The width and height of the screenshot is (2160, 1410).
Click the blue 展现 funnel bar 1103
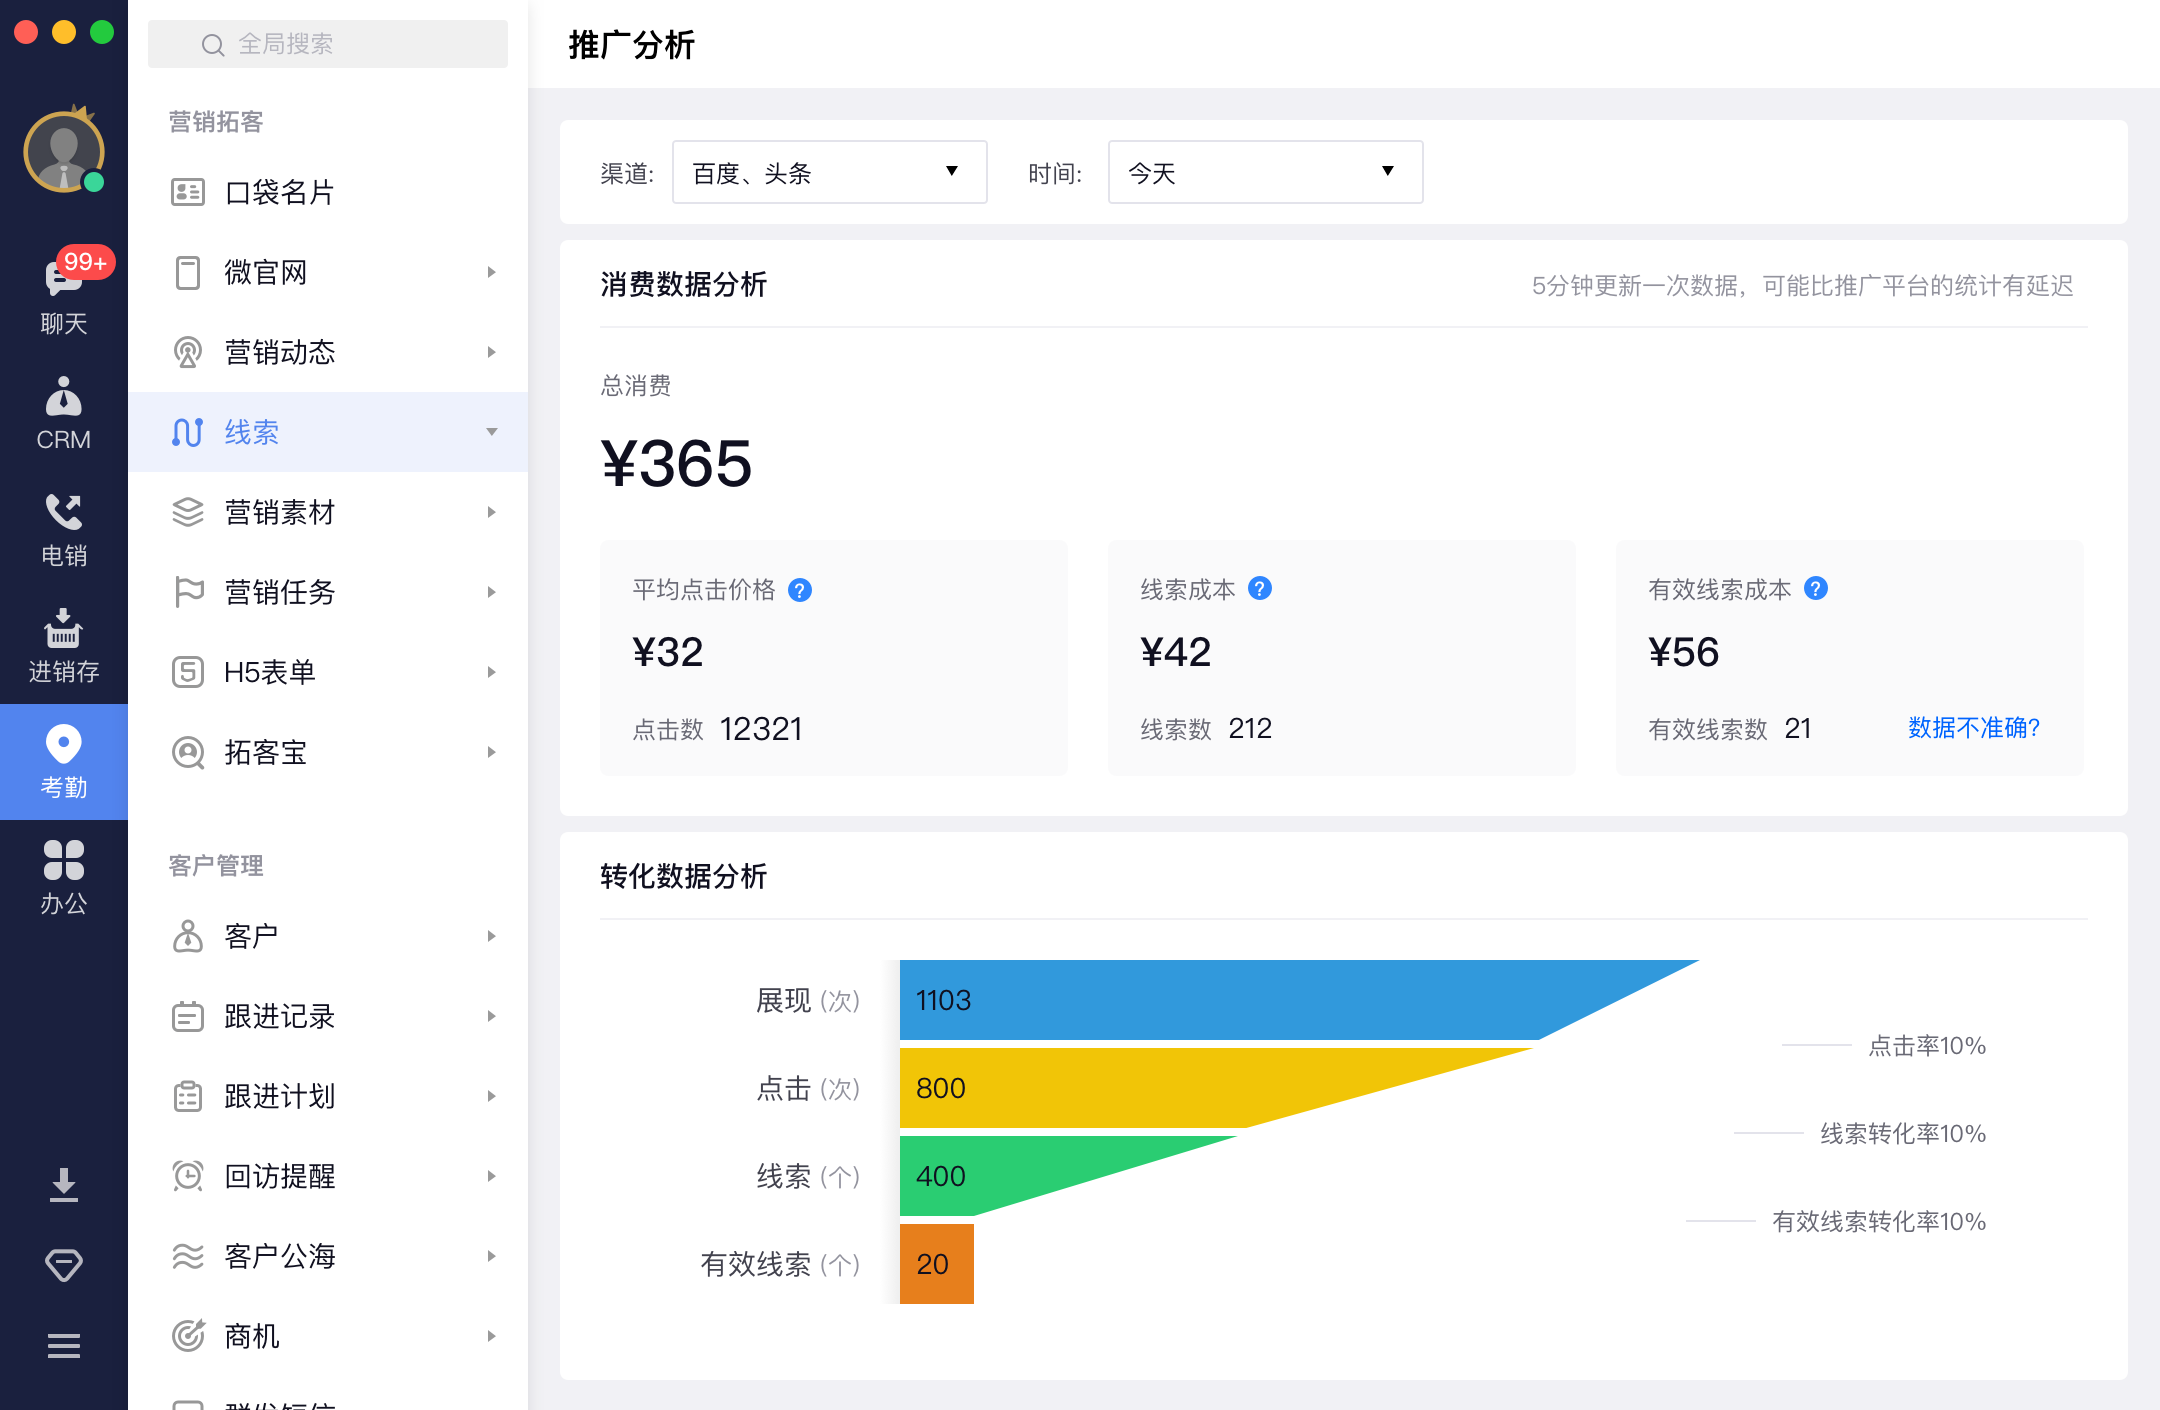1200,1000
